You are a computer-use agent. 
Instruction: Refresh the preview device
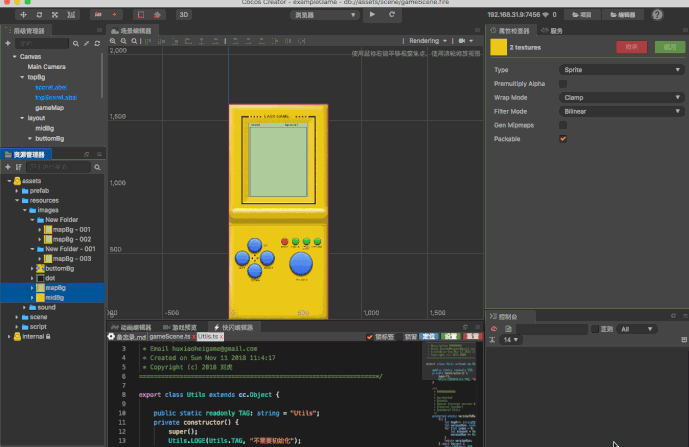392,15
